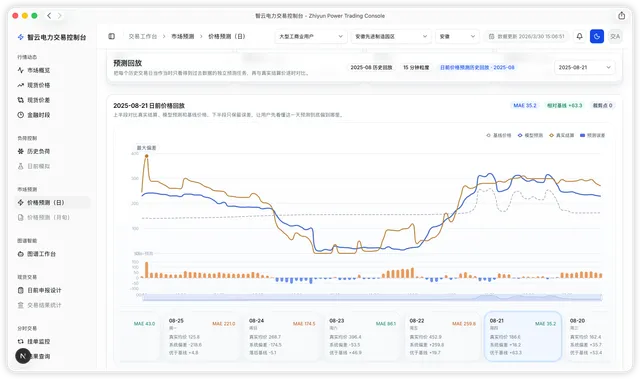Click the share icon in title bar
The width and height of the screenshot is (640, 379).
[x=621, y=16]
